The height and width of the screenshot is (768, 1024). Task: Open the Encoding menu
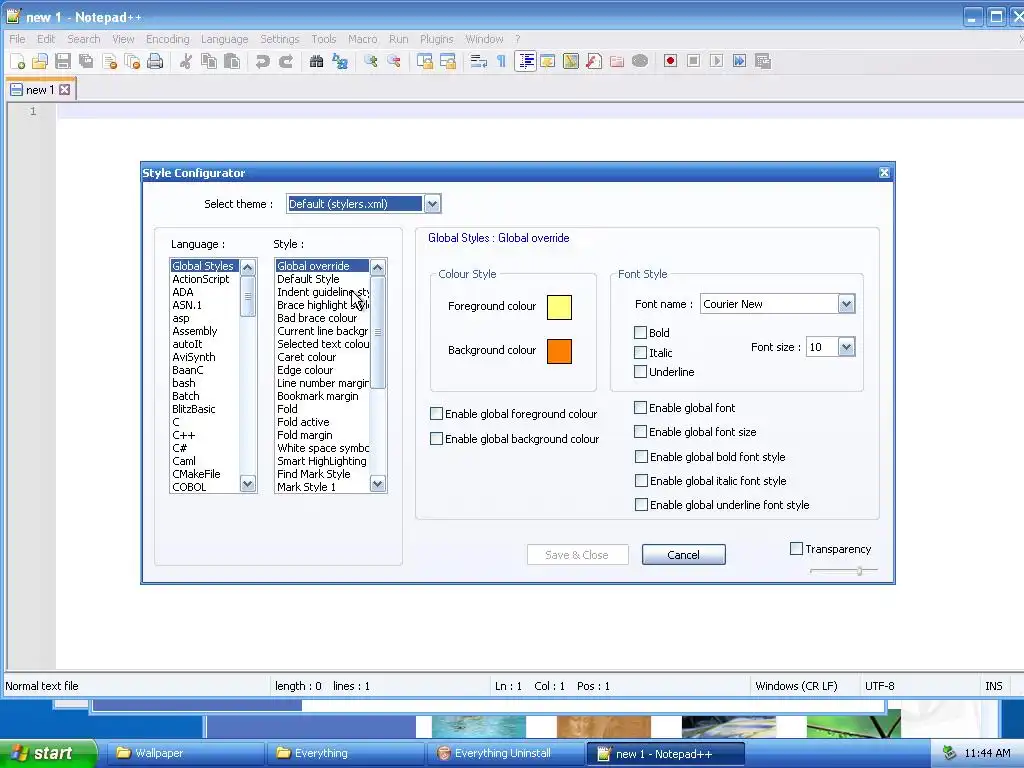click(167, 39)
